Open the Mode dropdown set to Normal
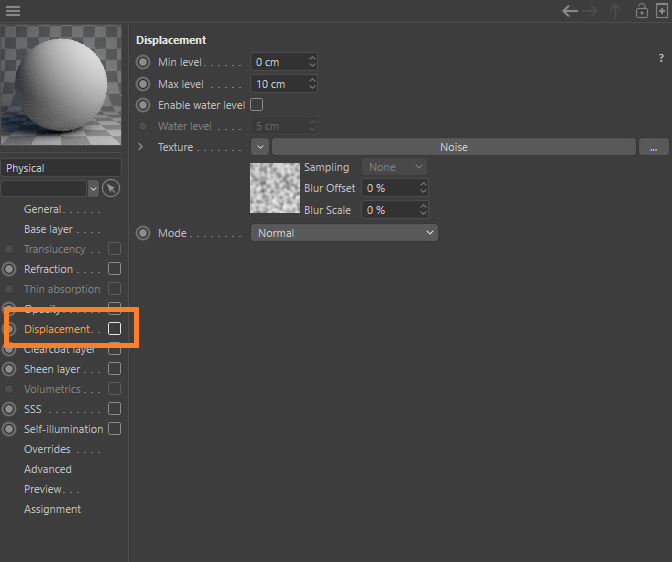Viewport: 672px width, 562px height. 344,233
